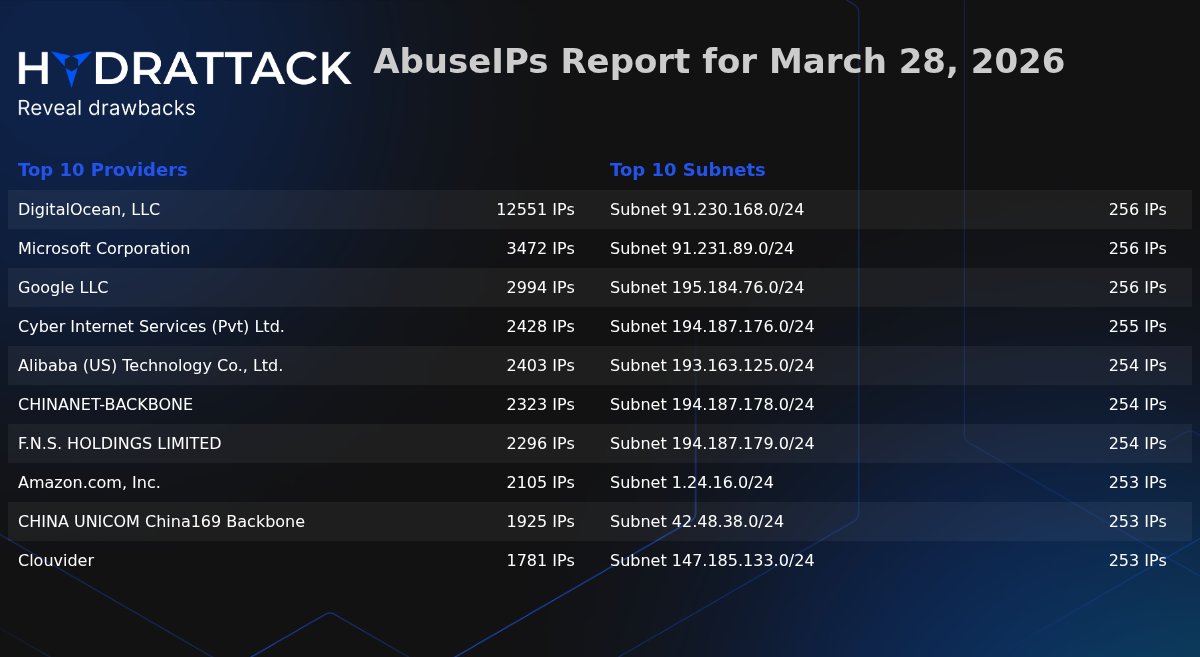Select the Top 10 Subnets heading
1200x657 pixels.
click(x=687, y=170)
